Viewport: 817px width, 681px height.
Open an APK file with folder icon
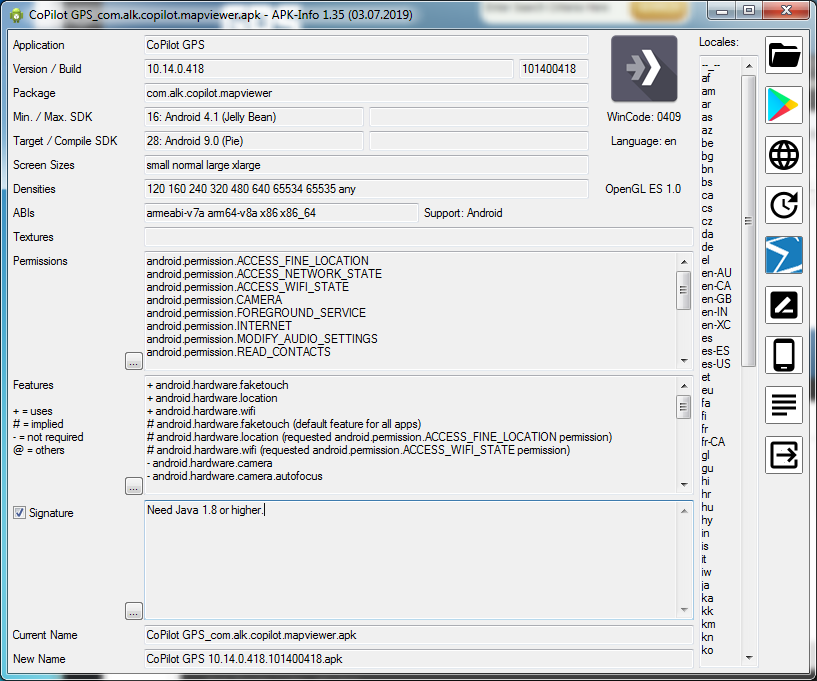pyautogui.click(x=784, y=55)
